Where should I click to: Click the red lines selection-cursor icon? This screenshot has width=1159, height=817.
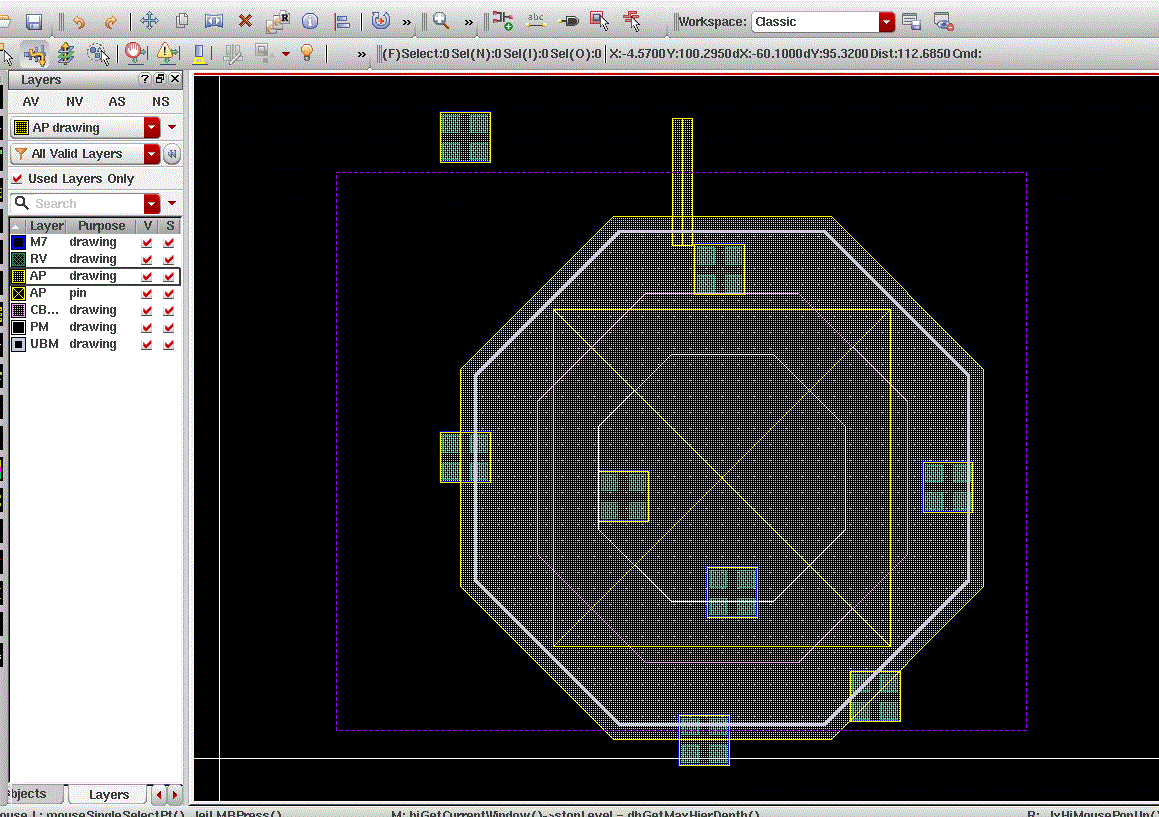coord(632,21)
